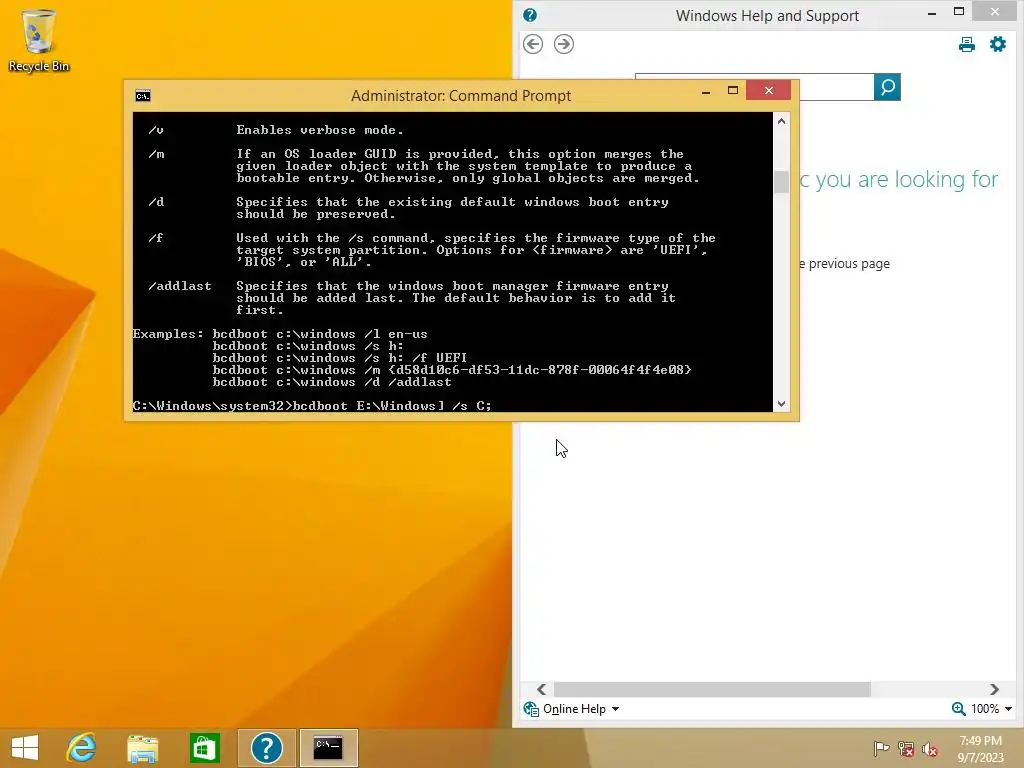Open Help and Support settings gear
This screenshot has height=768, width=1024.
998,44
